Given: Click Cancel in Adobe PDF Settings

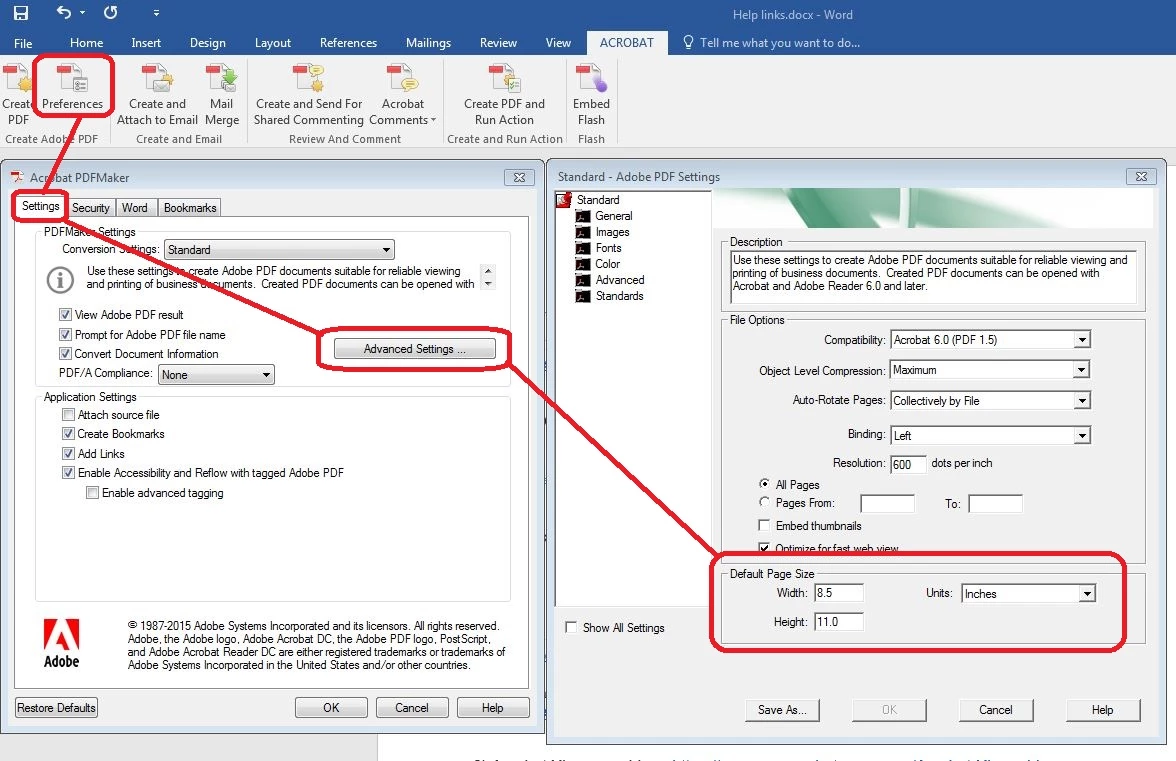Looking at the screenshot, I should coord(996,710).
